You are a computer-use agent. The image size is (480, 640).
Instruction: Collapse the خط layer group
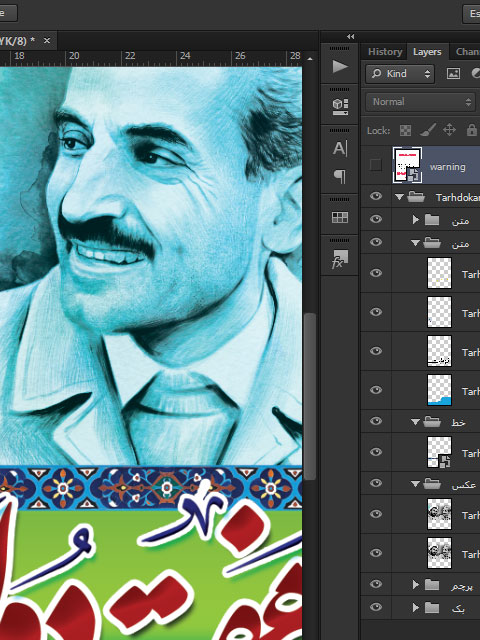(415, 422)
